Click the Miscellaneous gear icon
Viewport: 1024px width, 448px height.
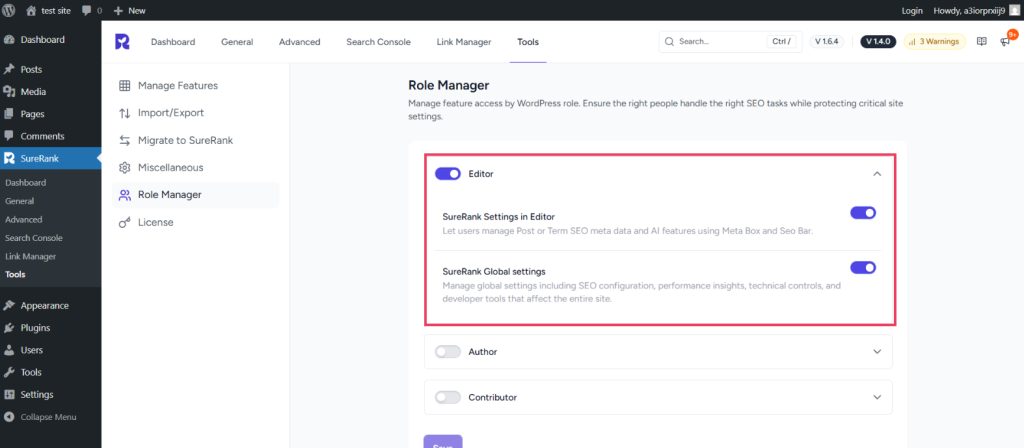point(124,168)
